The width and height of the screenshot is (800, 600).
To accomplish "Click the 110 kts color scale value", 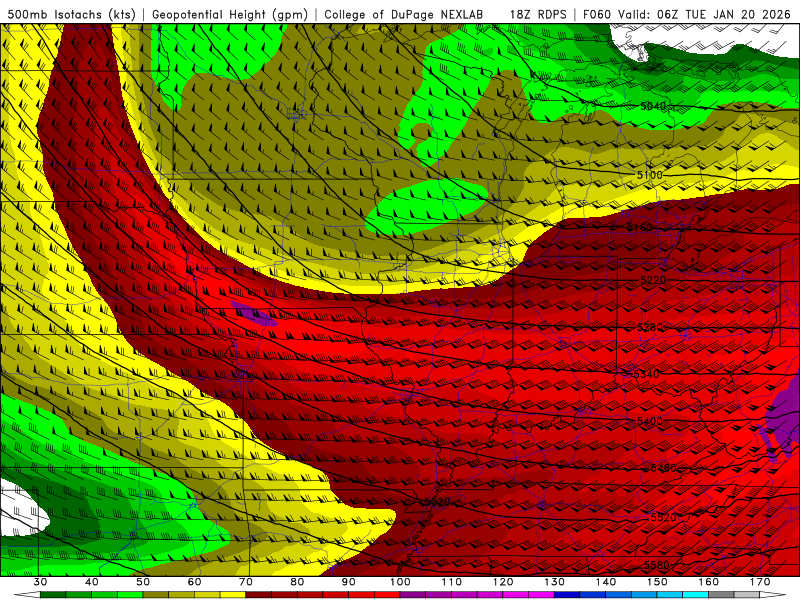I will pos(452,582).
